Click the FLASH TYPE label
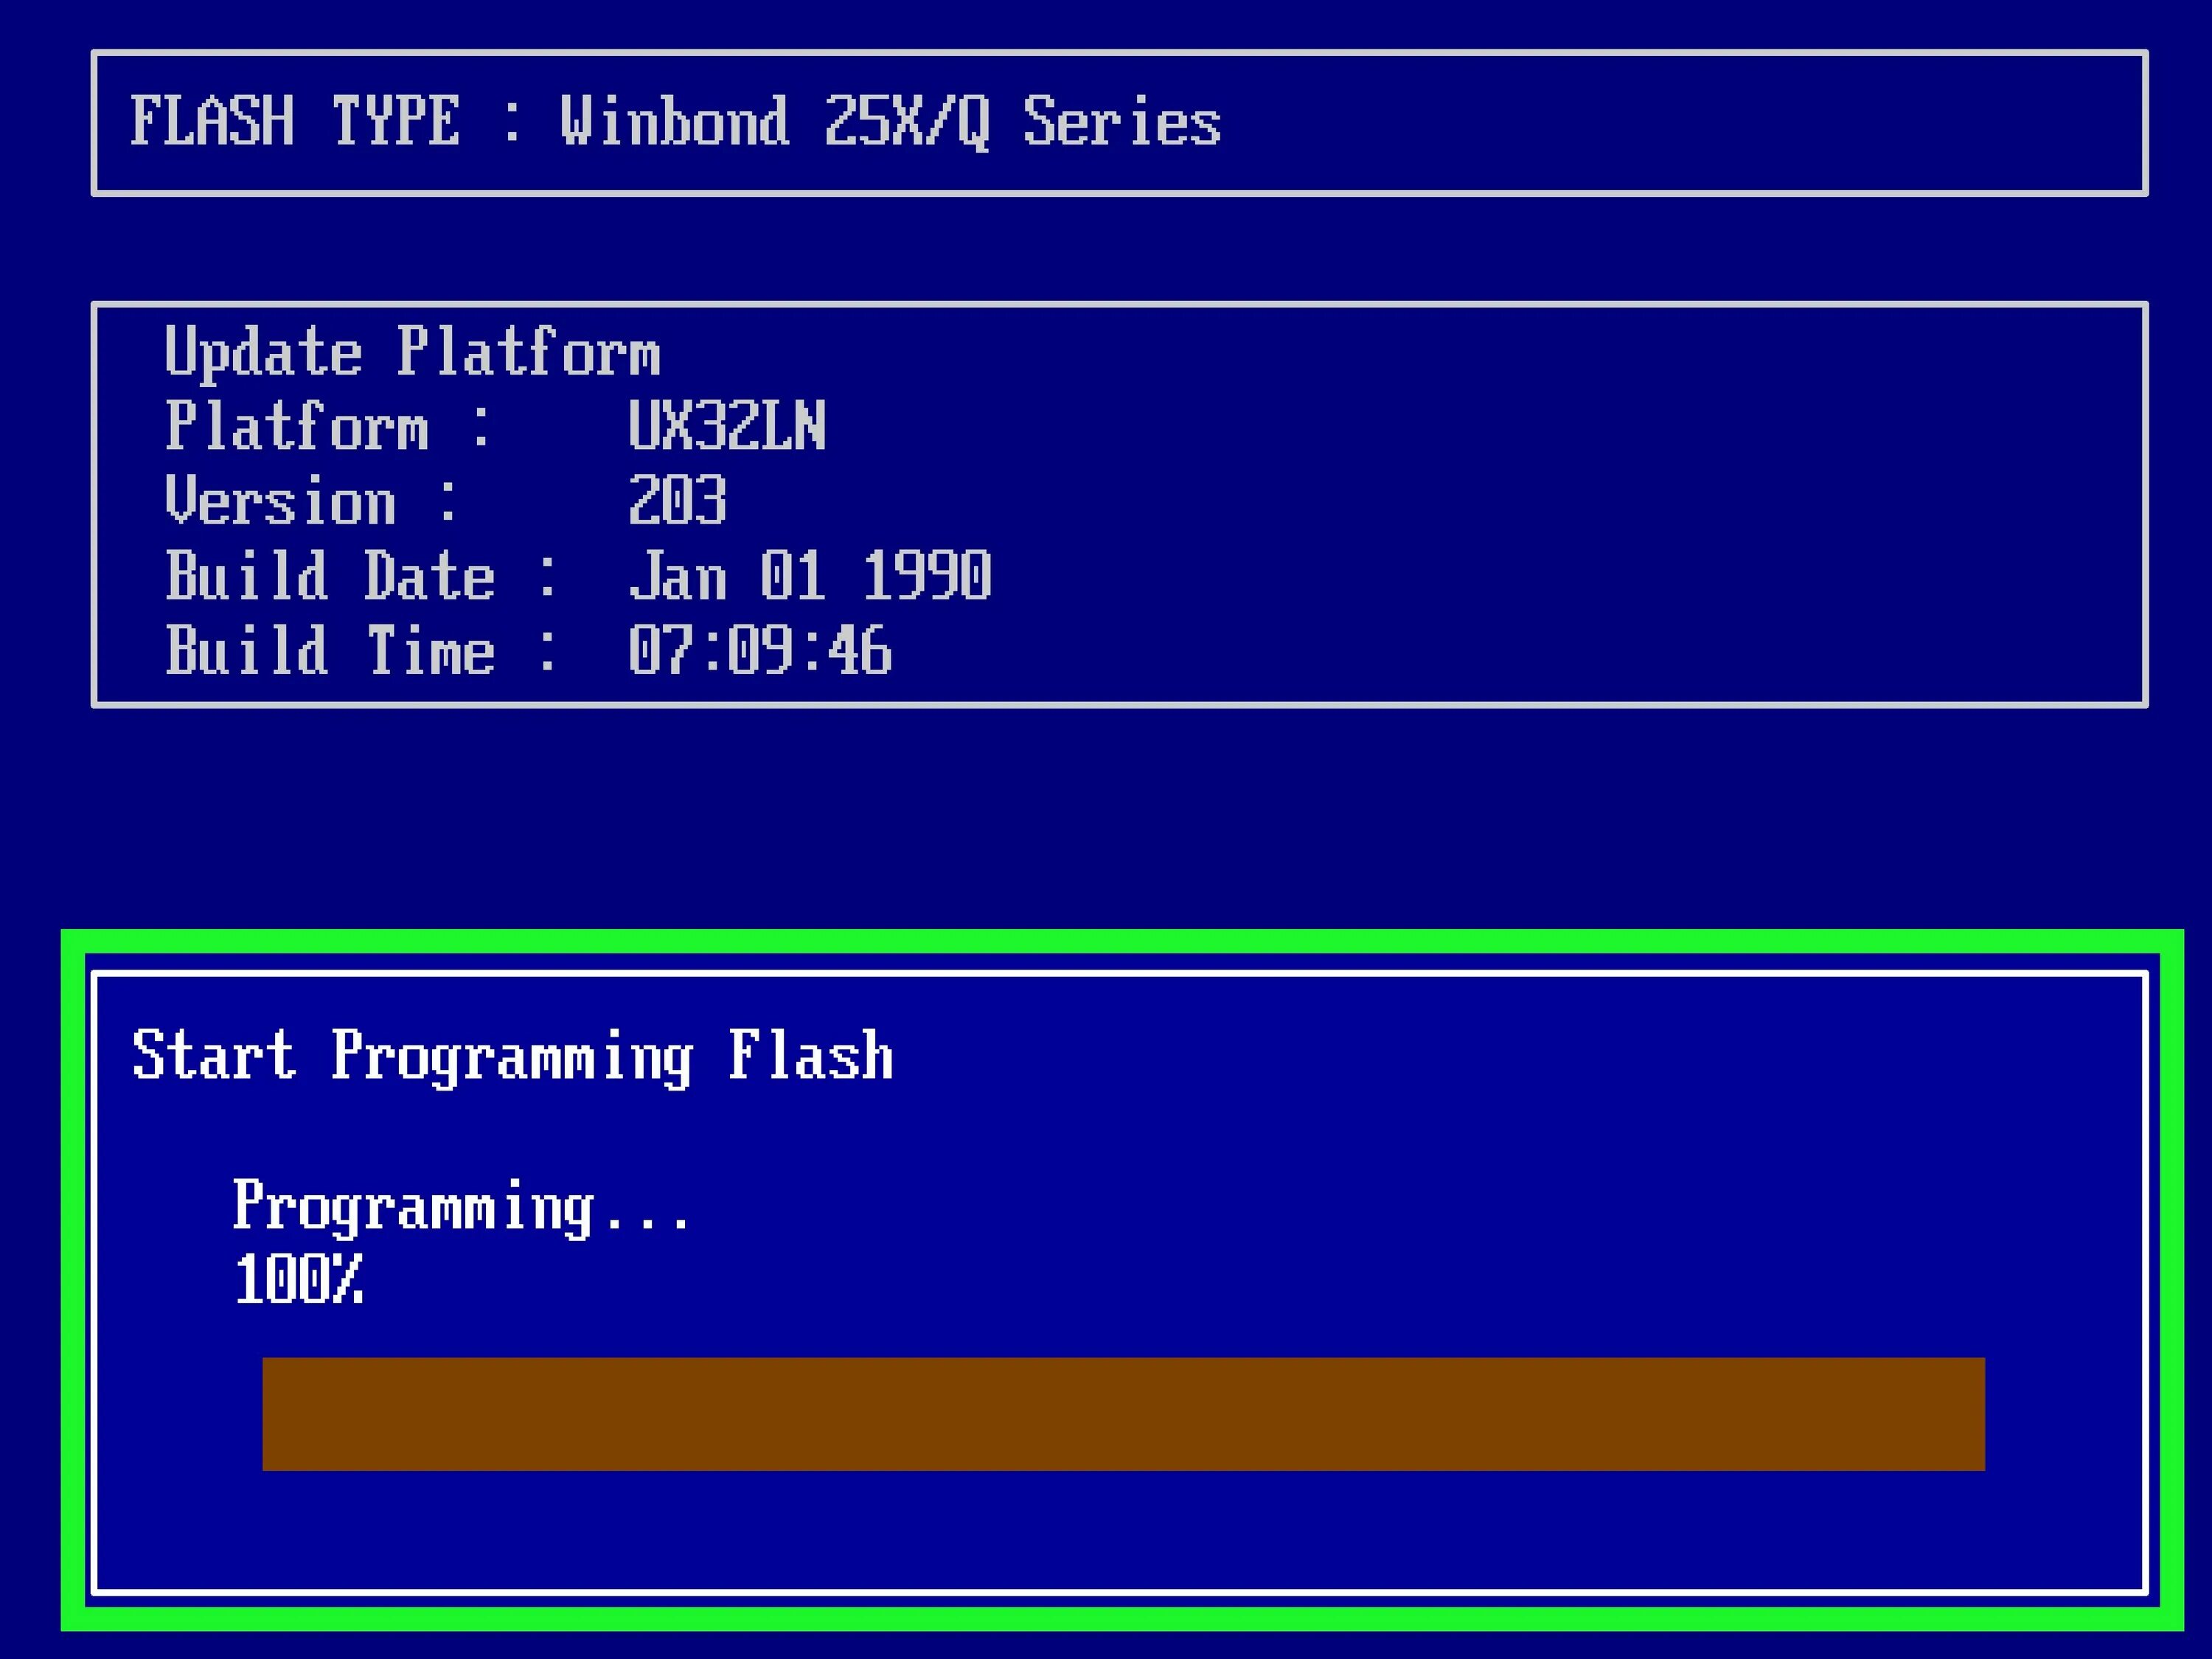Screen dimensions: 2212x1659 294,122
